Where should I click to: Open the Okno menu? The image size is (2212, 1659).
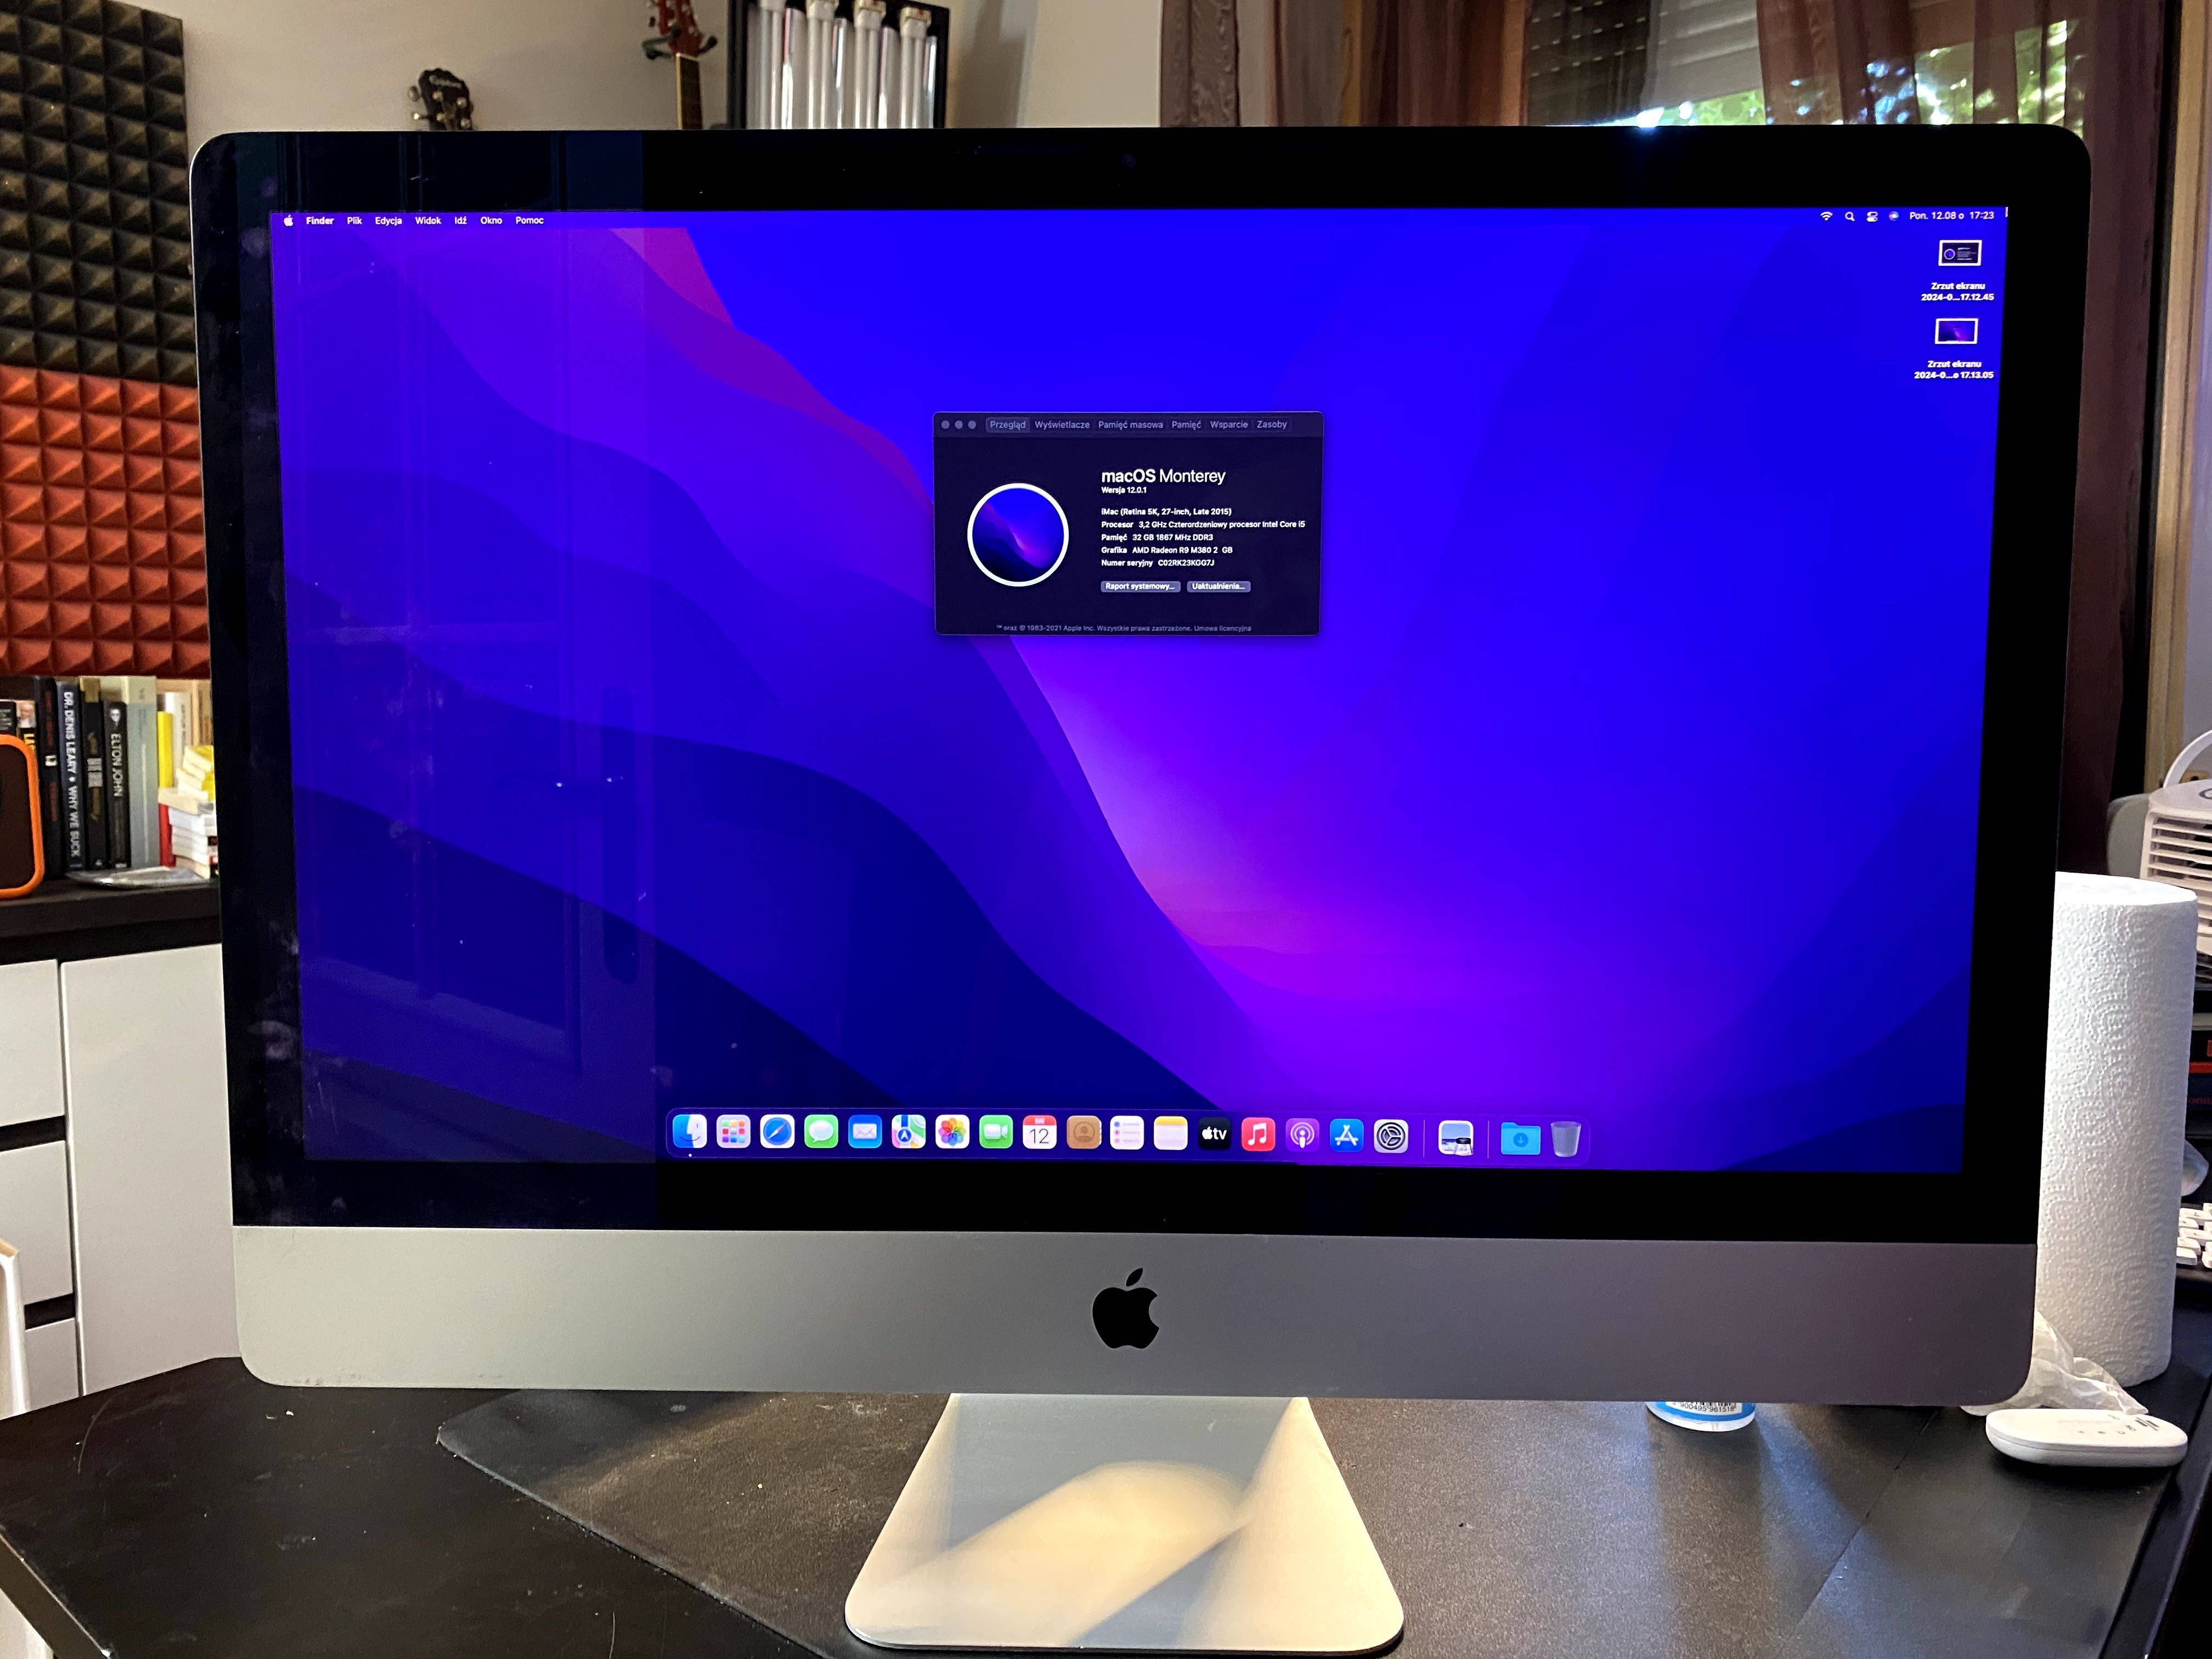(491, 221)
